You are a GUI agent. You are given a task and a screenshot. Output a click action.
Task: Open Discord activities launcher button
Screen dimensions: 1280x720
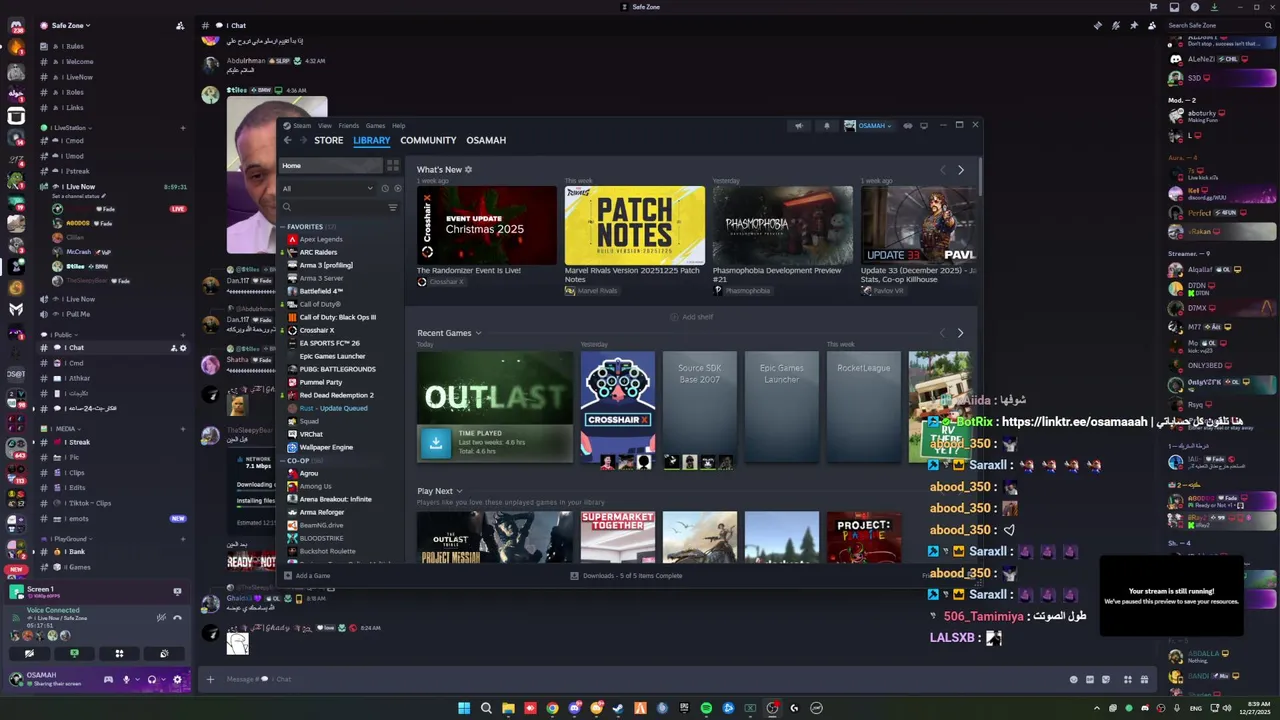point(119,654)
